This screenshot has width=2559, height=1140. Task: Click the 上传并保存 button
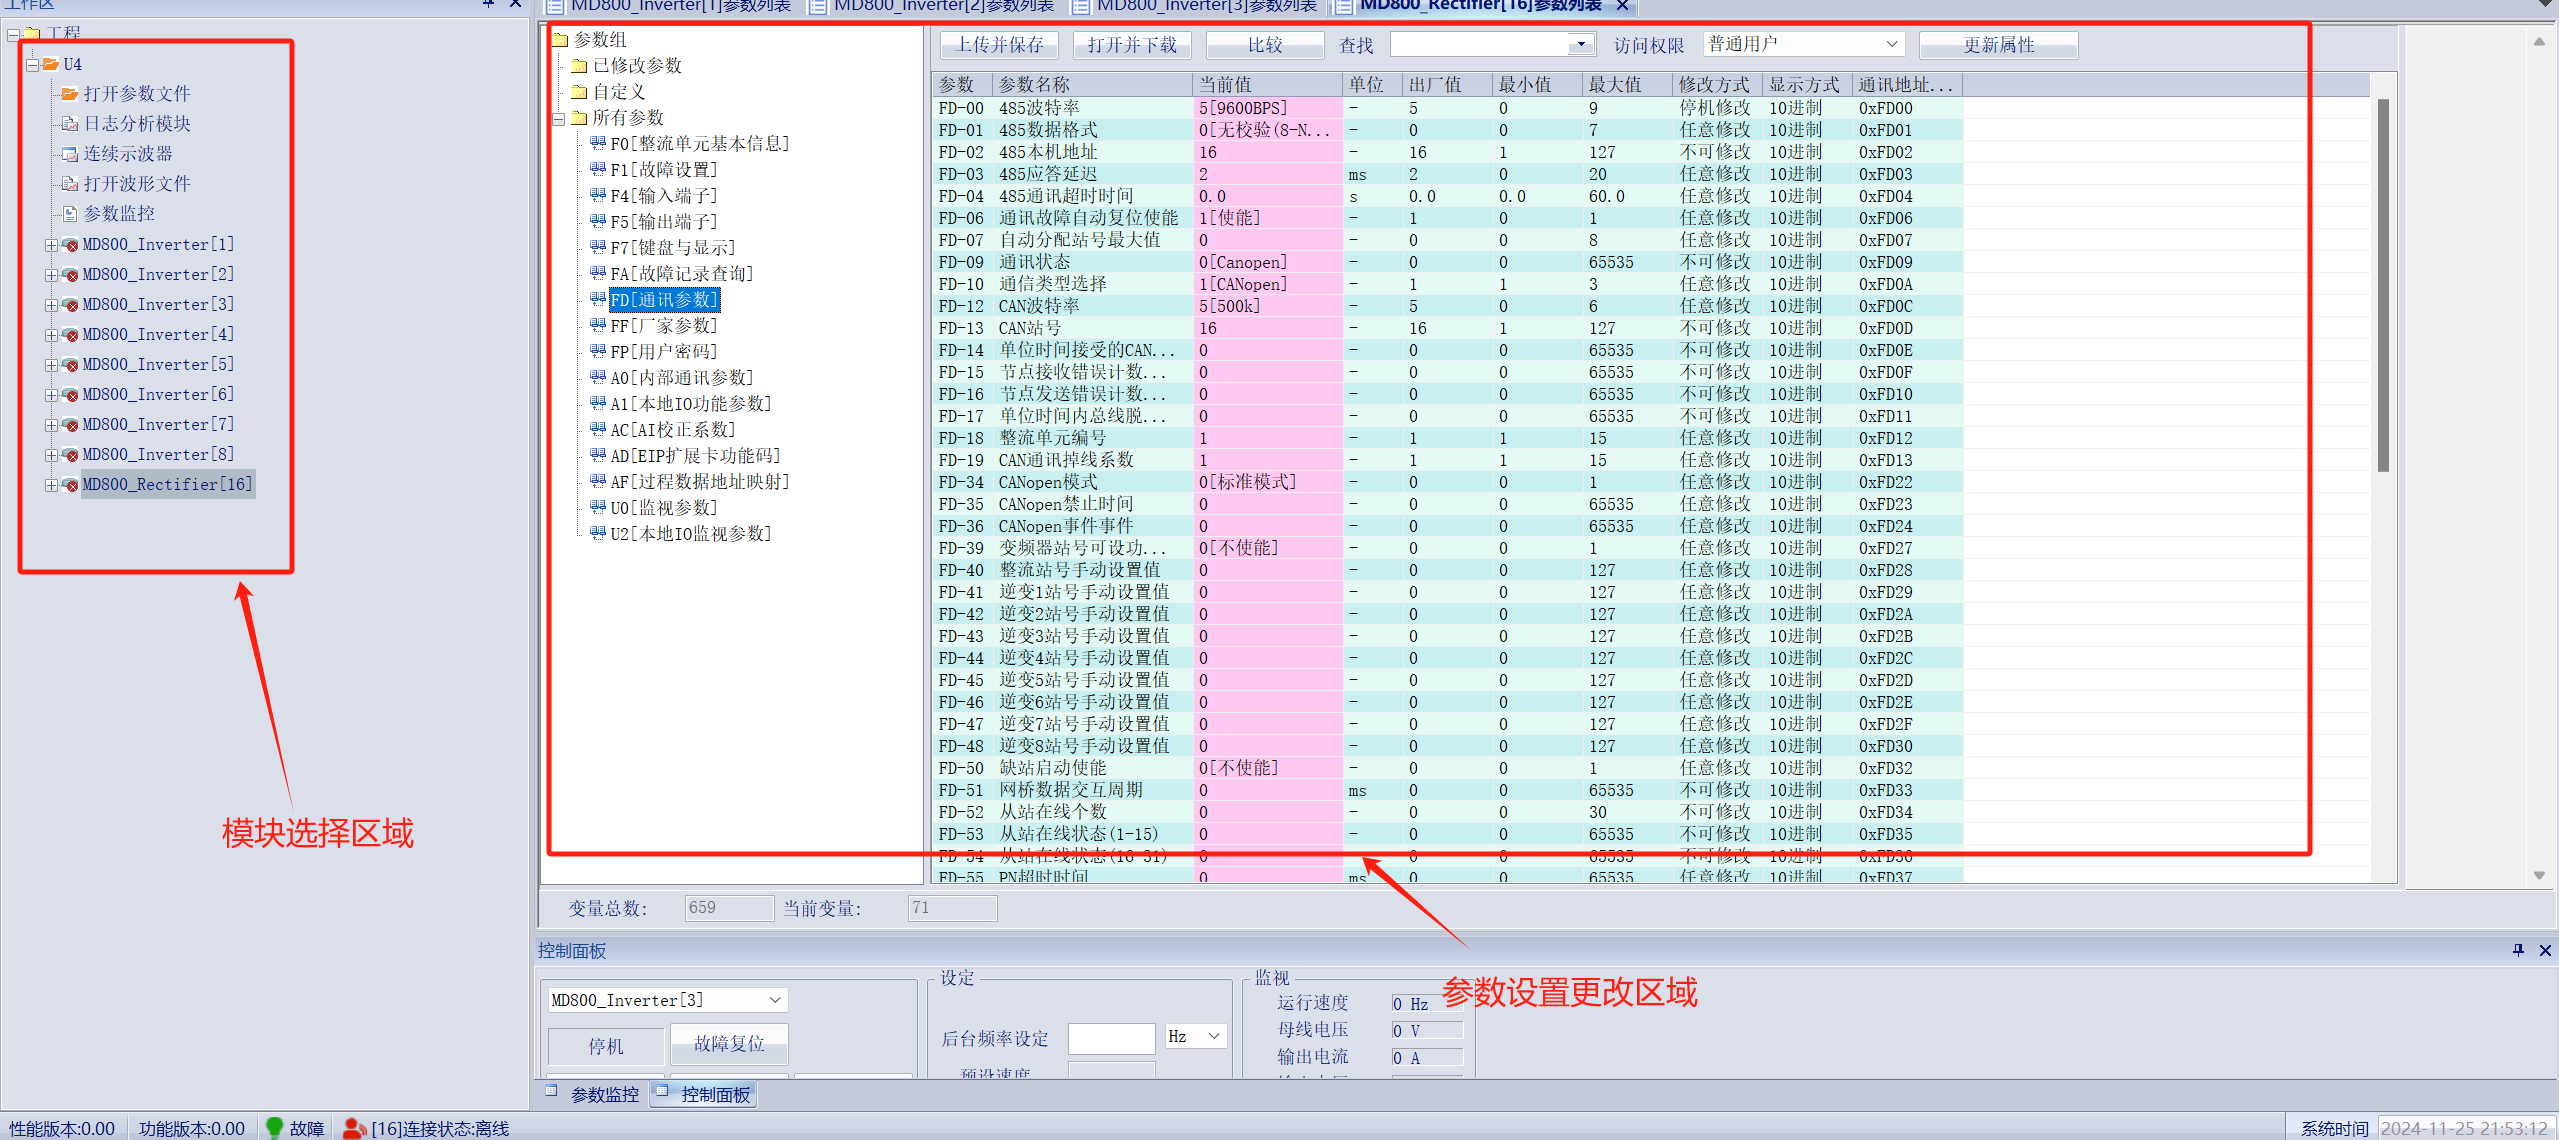[x=999, y=45]
